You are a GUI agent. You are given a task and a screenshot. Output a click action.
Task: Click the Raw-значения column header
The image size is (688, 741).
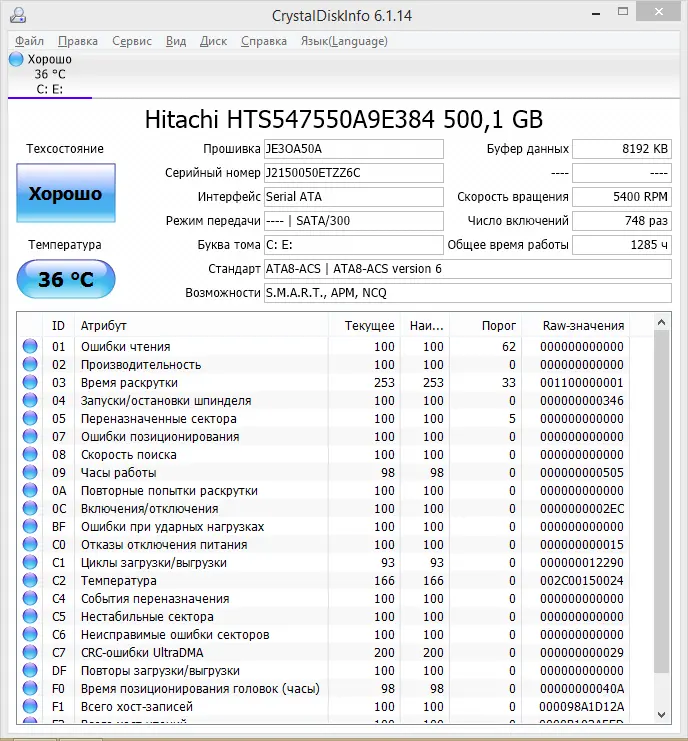575,326
